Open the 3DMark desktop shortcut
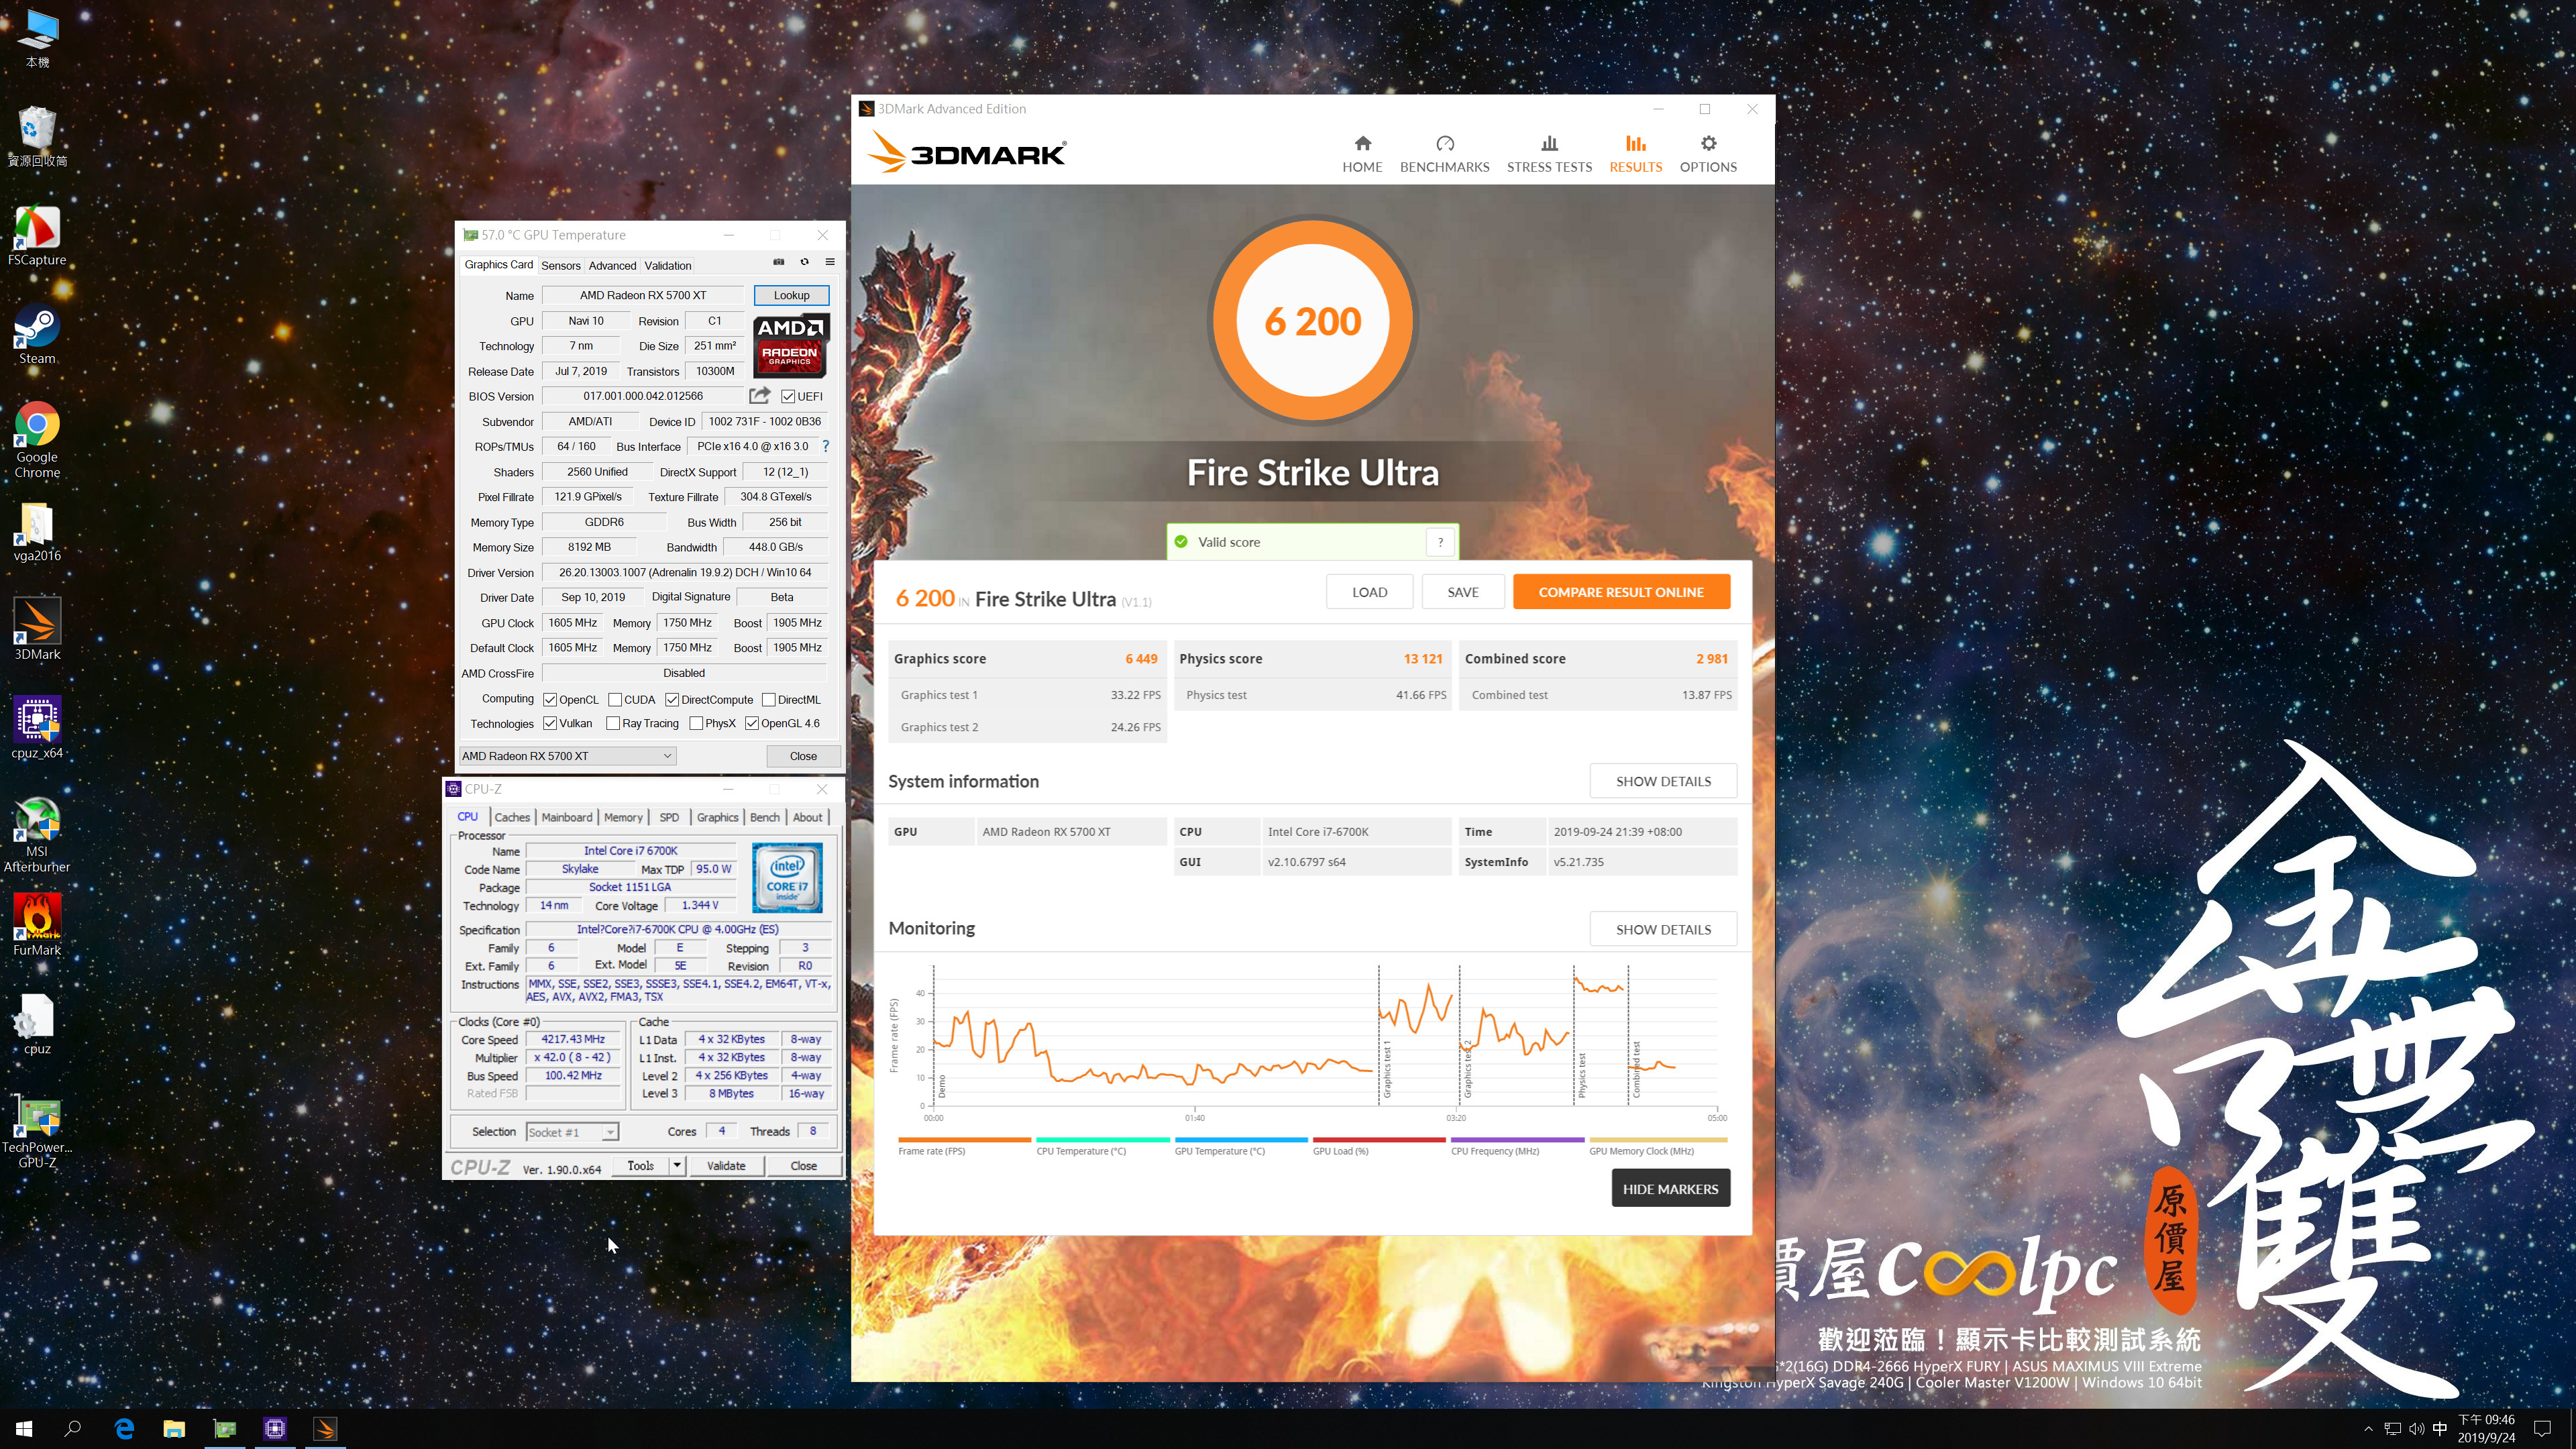Screen dimensions: 2576x1449 (x=37, y=630)
